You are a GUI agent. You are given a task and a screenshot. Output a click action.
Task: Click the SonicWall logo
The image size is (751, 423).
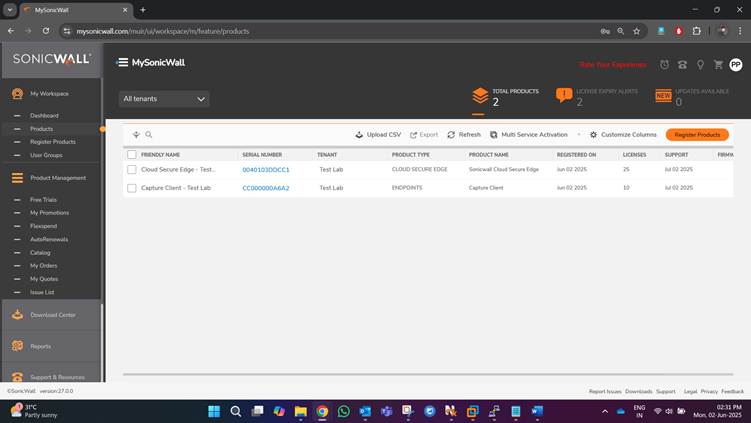tap(52, 59)
